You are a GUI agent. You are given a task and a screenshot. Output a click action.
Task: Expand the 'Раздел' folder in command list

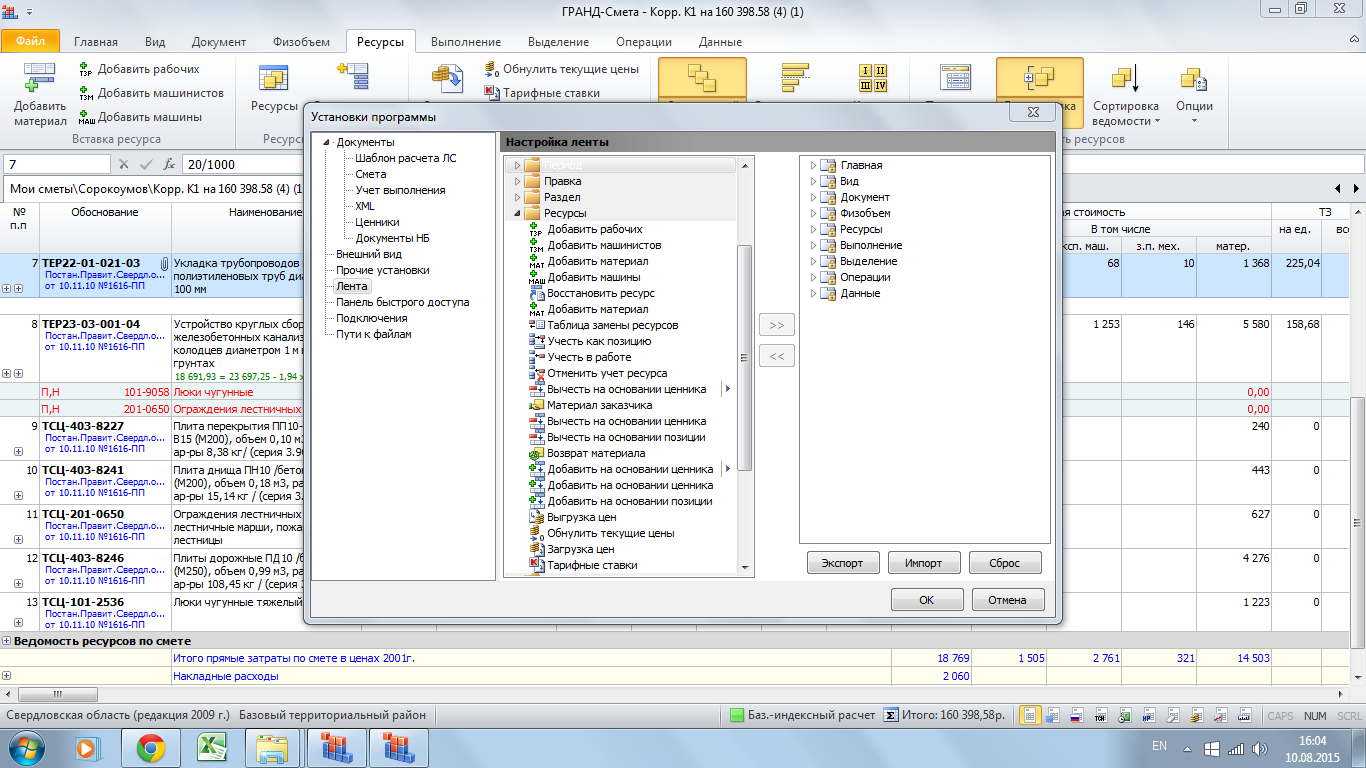pyautogui.click(x=517, y=198)
